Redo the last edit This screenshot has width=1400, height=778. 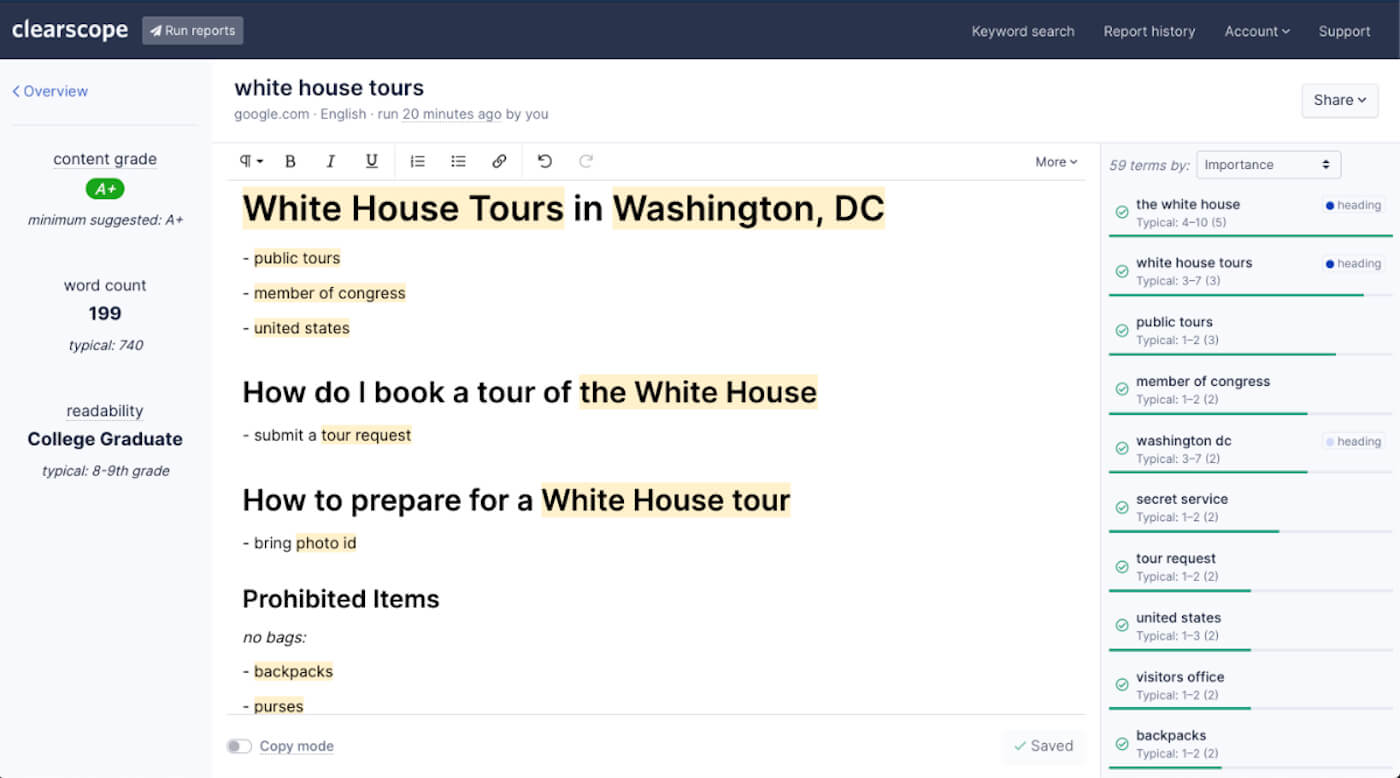coord(586,161)
